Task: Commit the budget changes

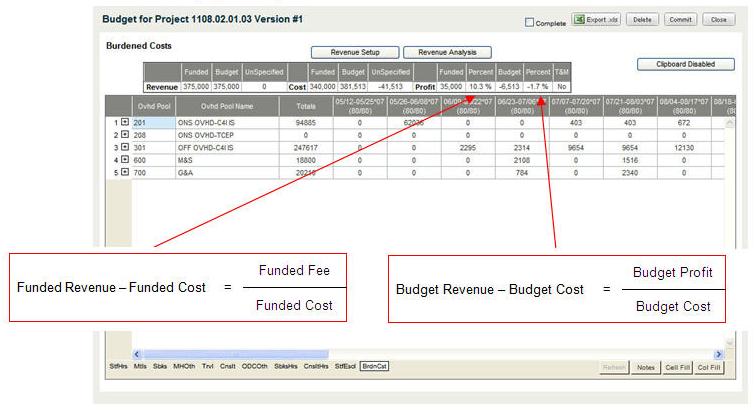Action: tap(680, 20)
